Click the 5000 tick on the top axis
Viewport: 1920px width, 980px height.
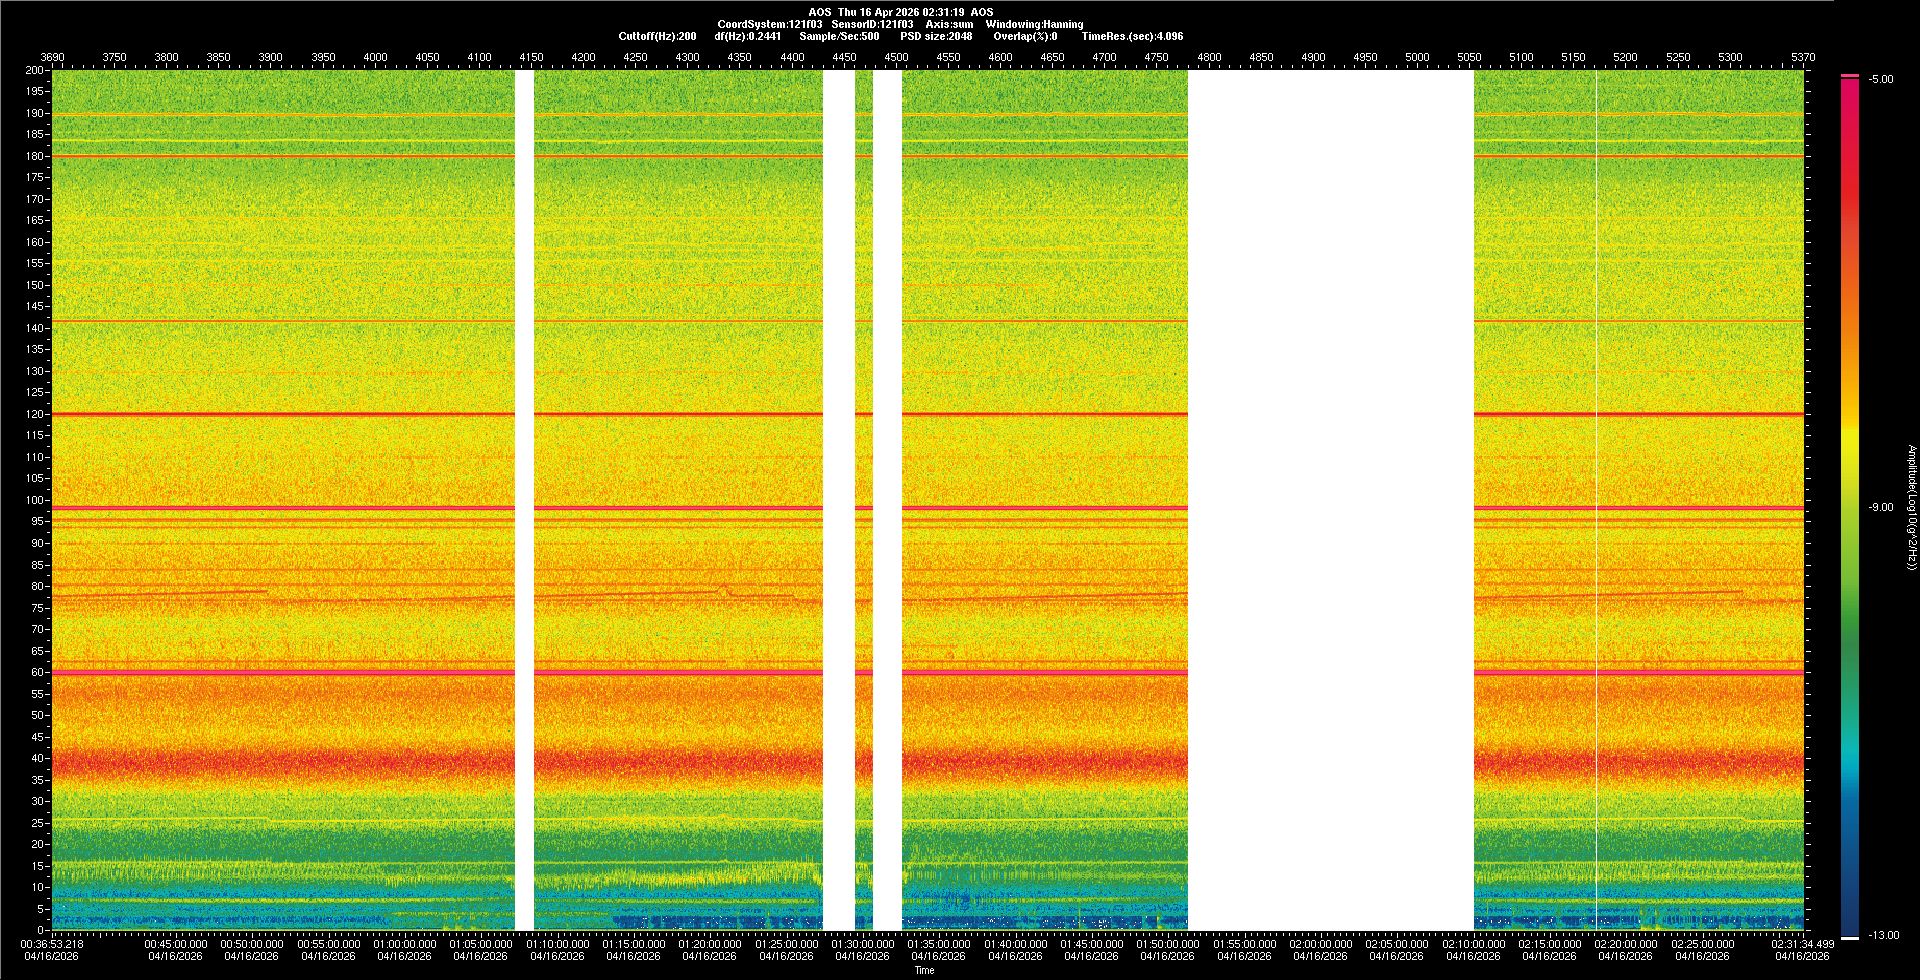tap(1417, 57)
